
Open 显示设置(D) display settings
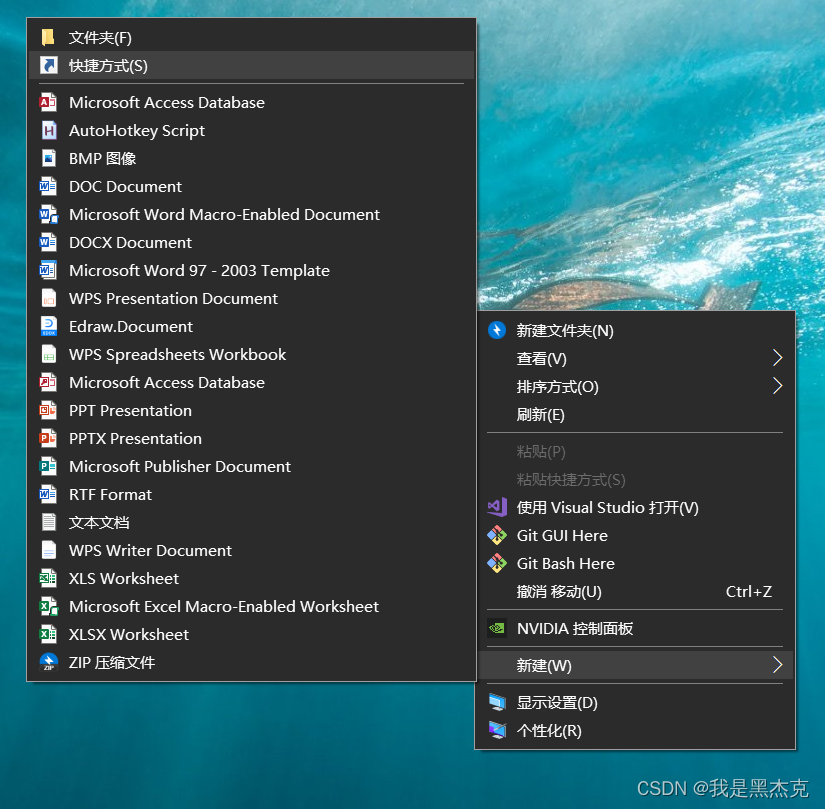[x=635, y=702]
